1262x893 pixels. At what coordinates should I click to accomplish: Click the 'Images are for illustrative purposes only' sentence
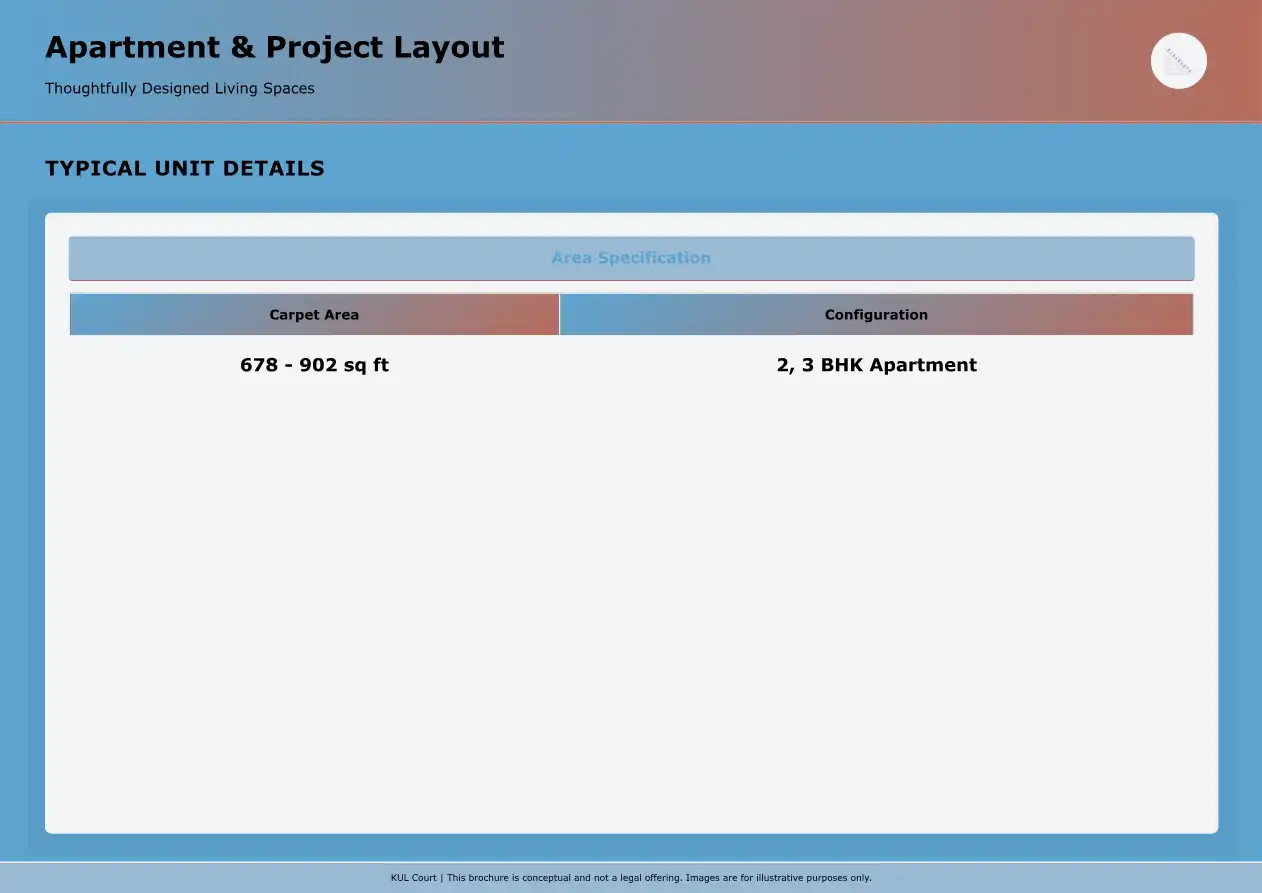point(778,878)
